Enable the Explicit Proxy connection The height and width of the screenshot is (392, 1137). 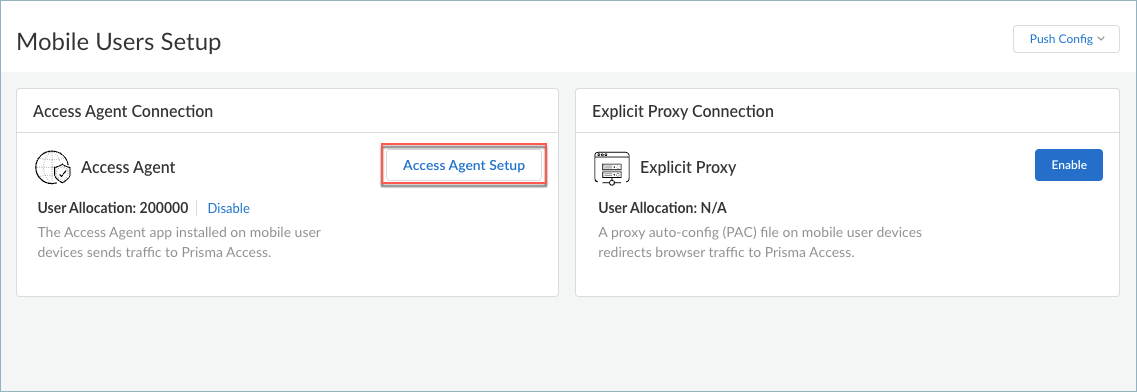(x=1069, y=164)
